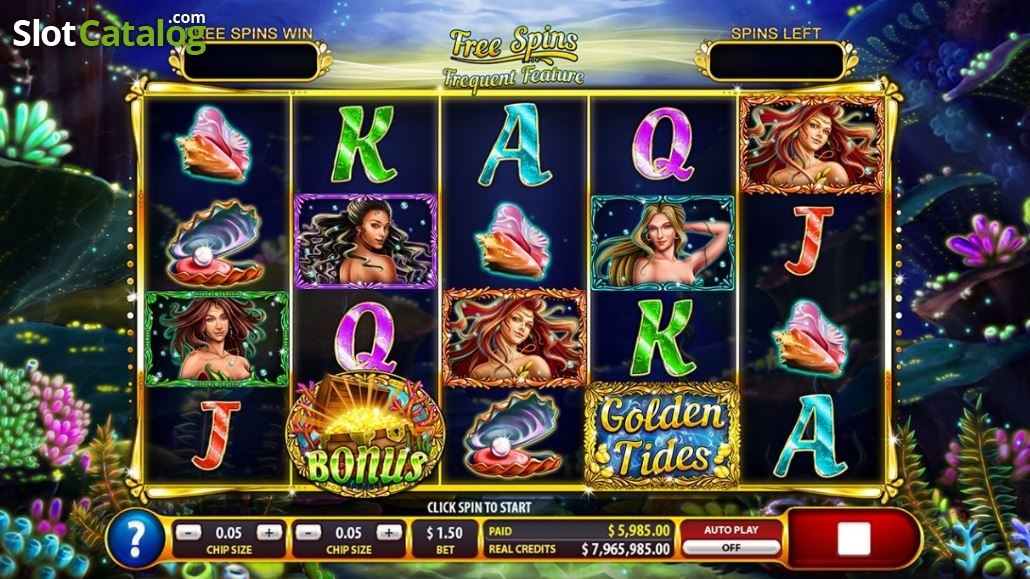Click the pink conch shell on first reel
The width and height of the screenshot is (1030, 579).
(x=213, y=145)
